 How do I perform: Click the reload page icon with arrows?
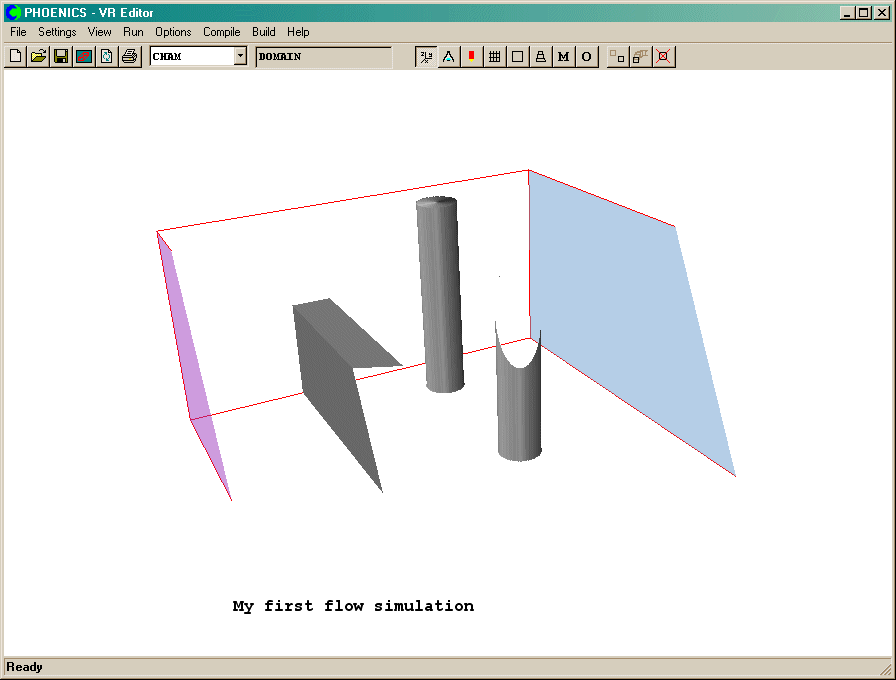point(106,57)
